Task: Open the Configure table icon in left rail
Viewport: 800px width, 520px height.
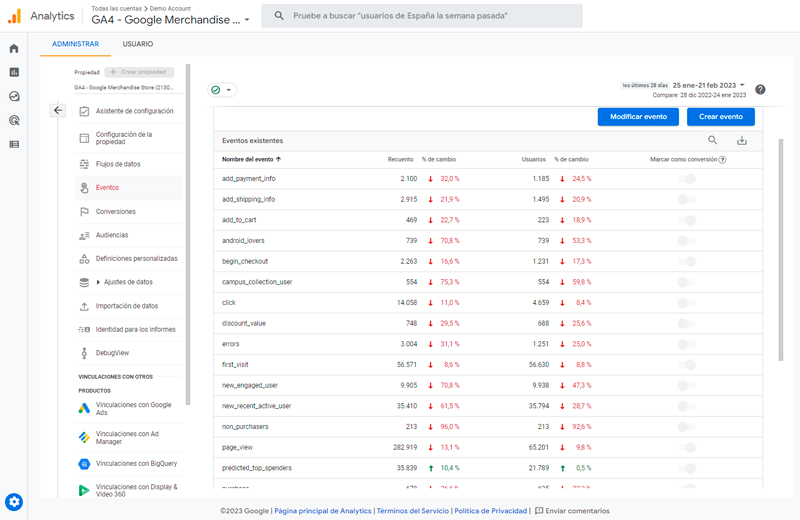Action: (14, 144)
